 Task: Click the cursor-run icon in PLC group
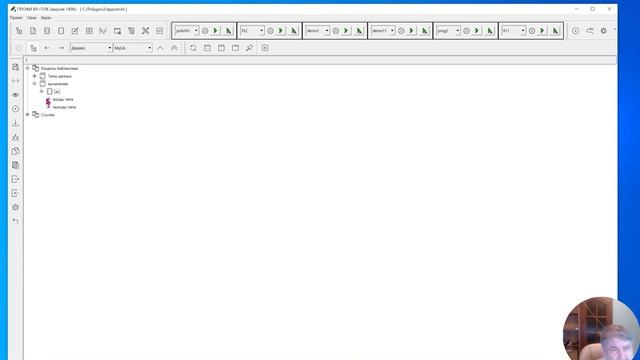[x=294, y=31]
